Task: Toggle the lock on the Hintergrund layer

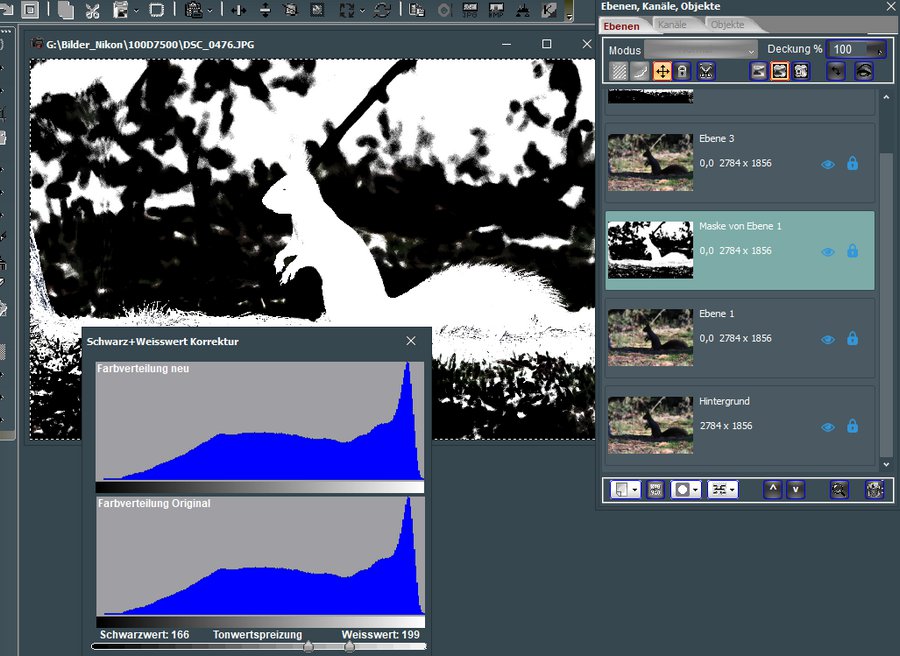Action: (852, 427)
